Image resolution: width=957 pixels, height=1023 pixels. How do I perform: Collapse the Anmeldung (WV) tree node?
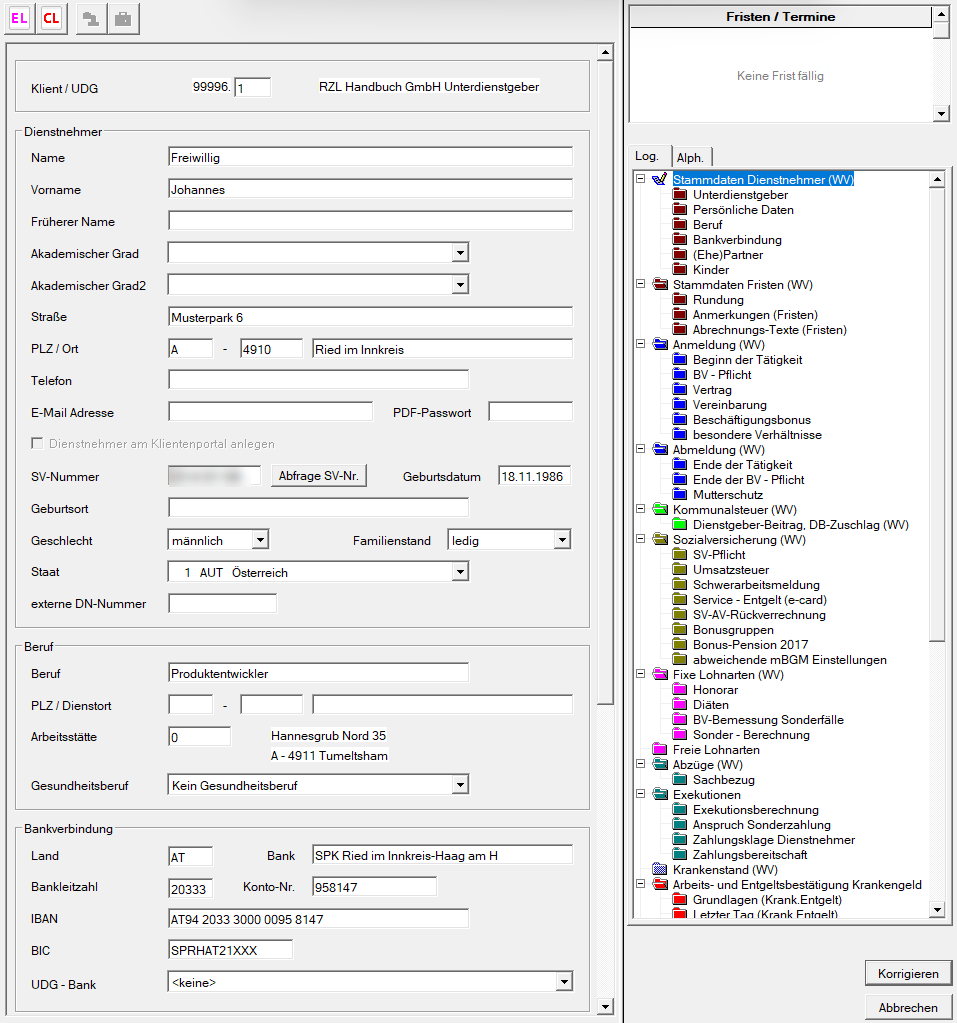[640, 345]
